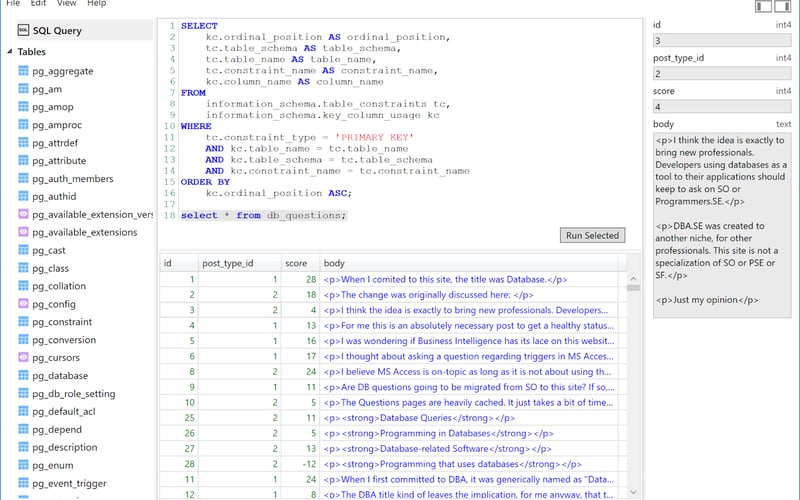Click the pg_config view icon

point(23,304)
